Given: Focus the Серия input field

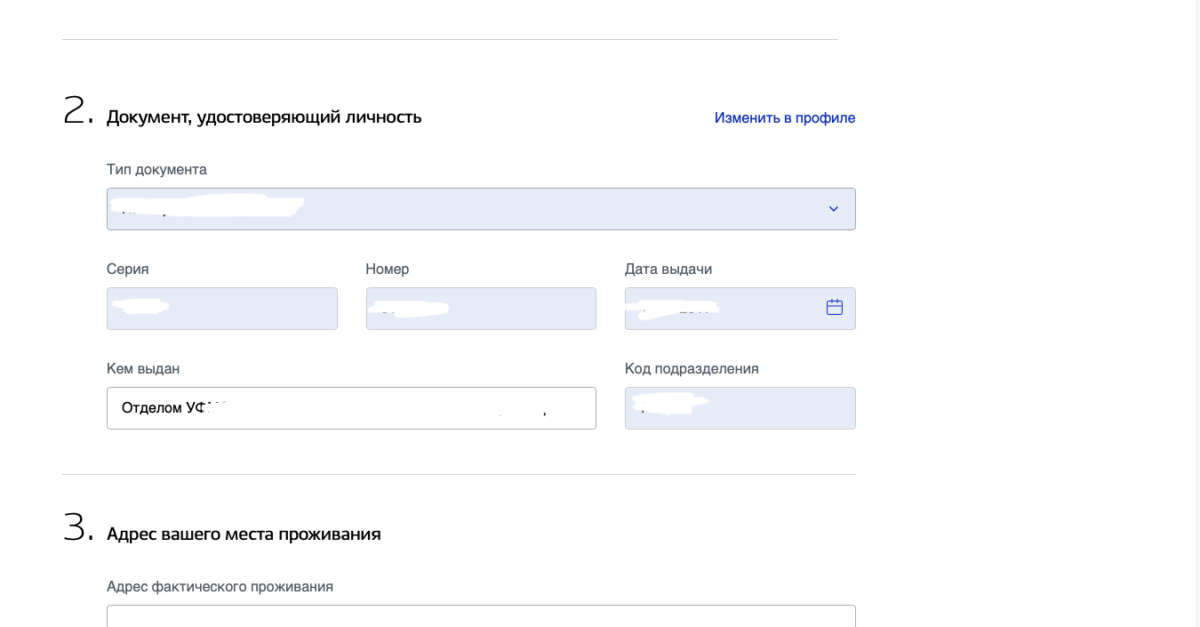Looking at the screenshot, I should click(x=222, y=309).
